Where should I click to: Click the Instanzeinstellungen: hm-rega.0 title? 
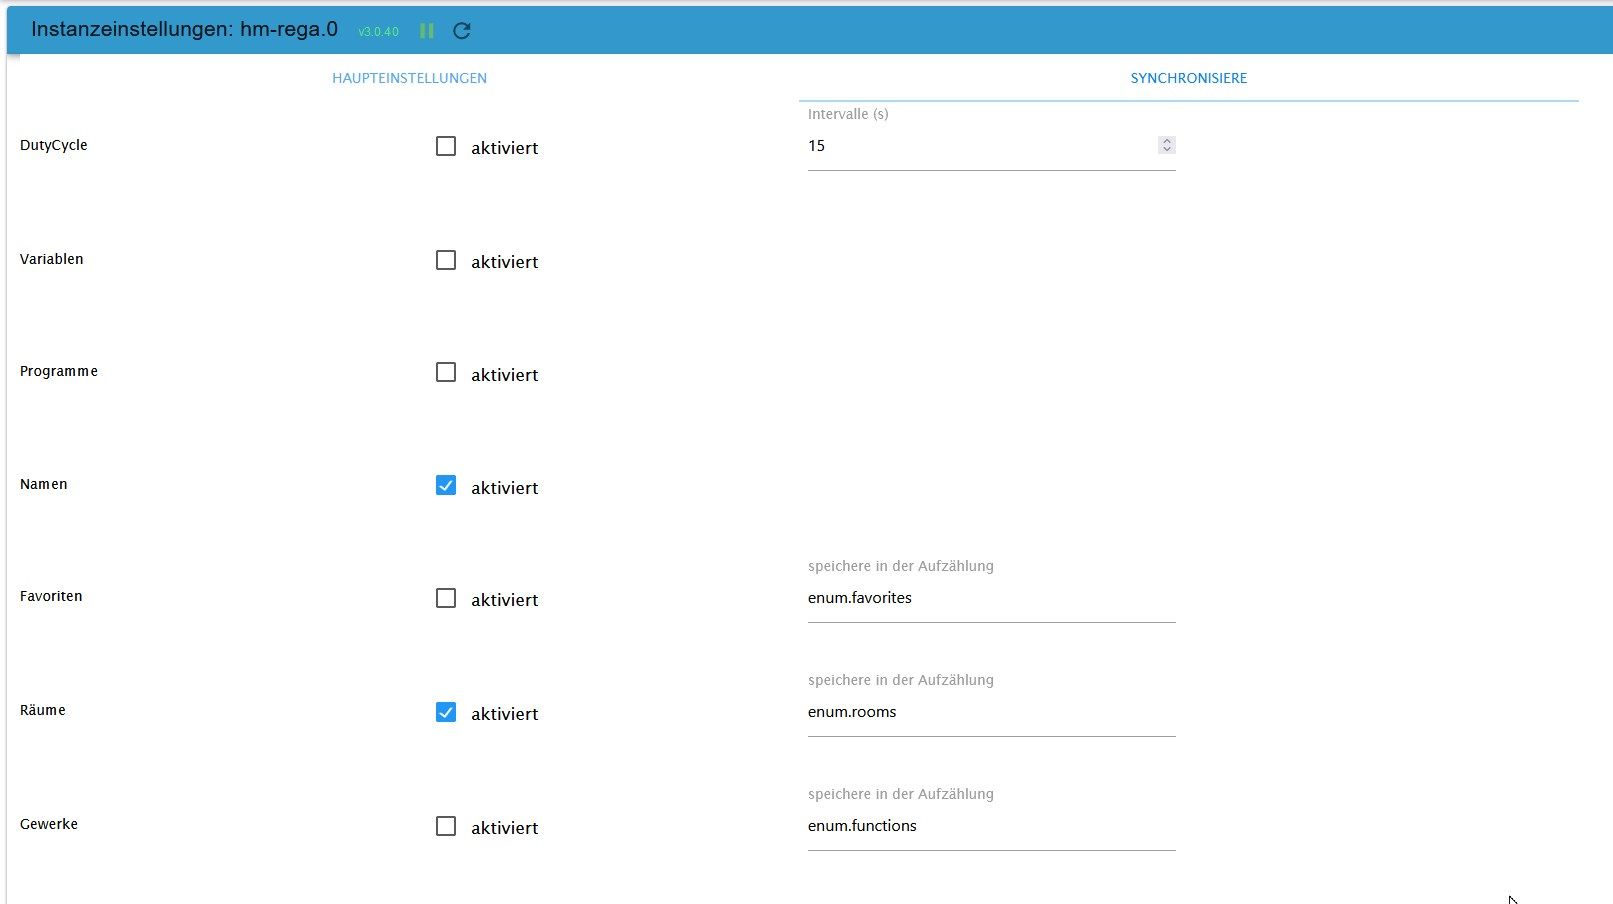click(x=184, y=29)
